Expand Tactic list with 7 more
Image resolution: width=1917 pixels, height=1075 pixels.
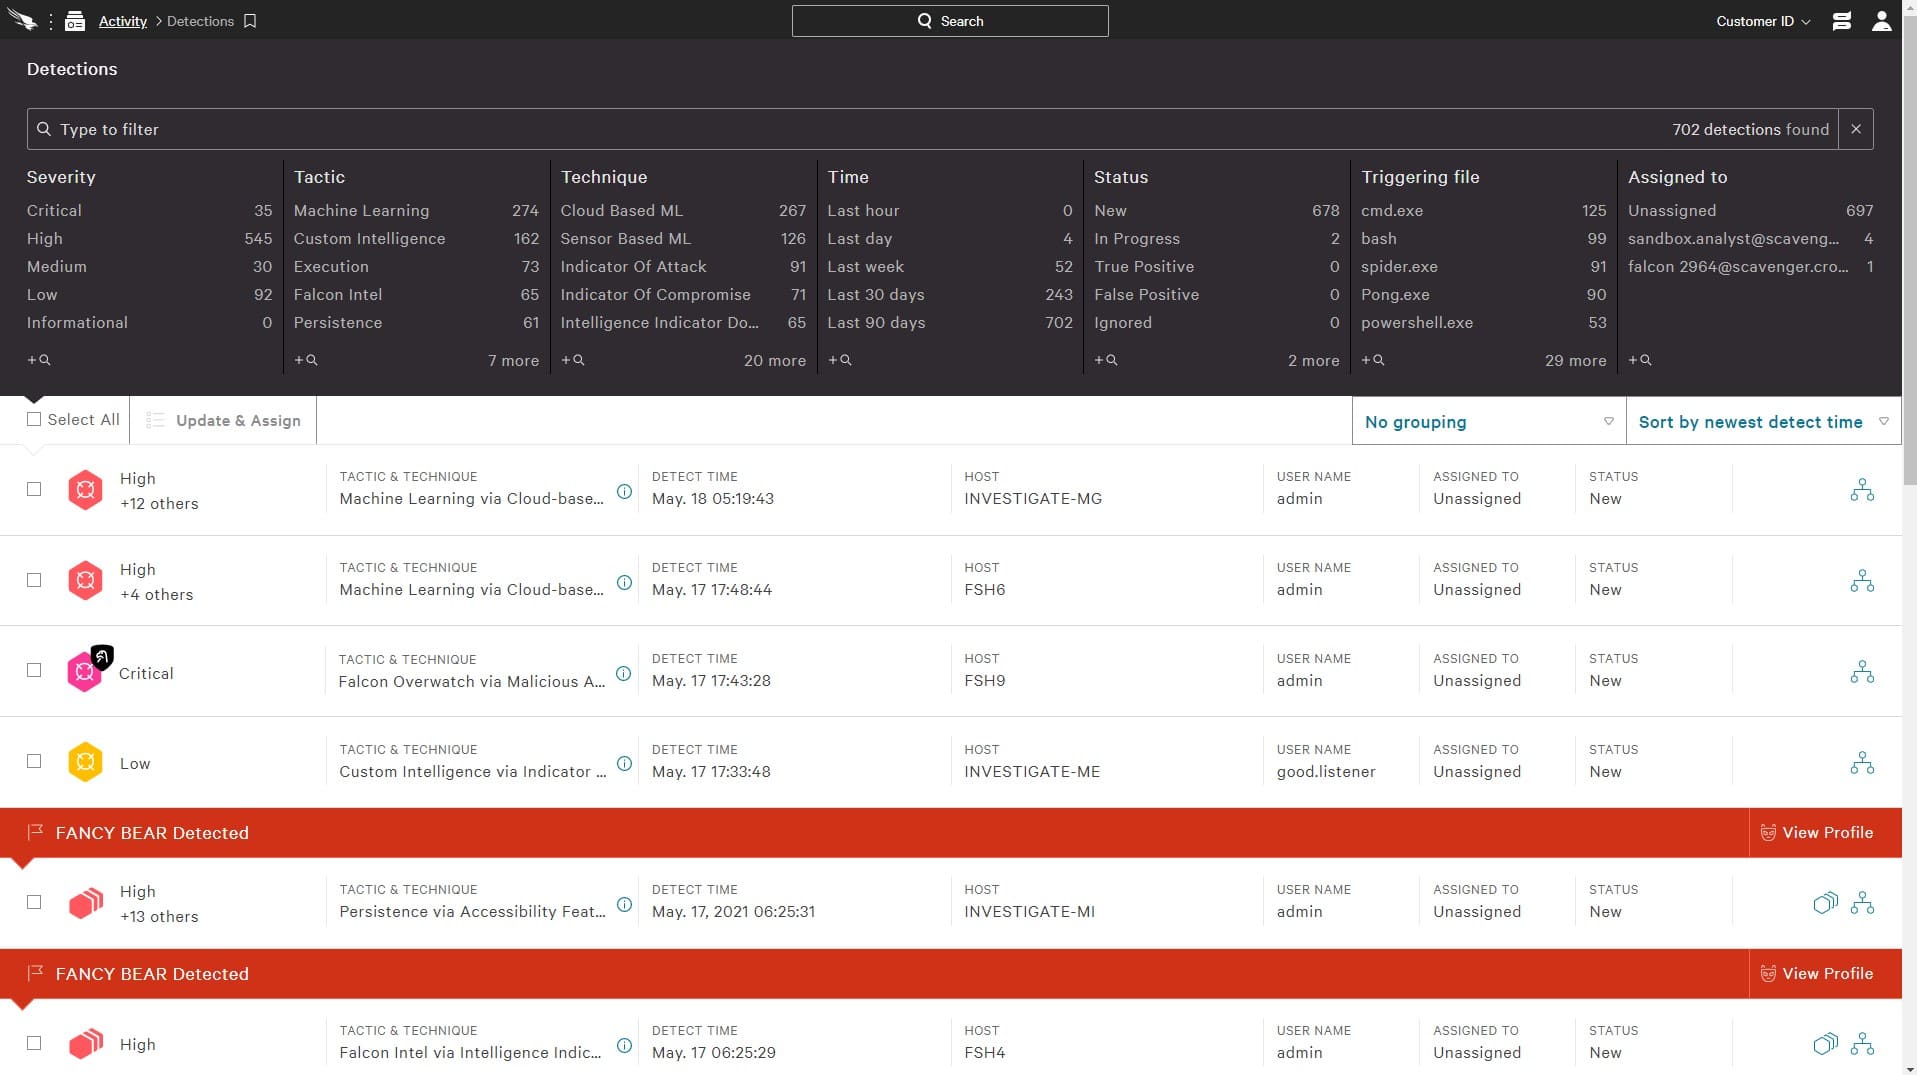(x=513, y=361)
